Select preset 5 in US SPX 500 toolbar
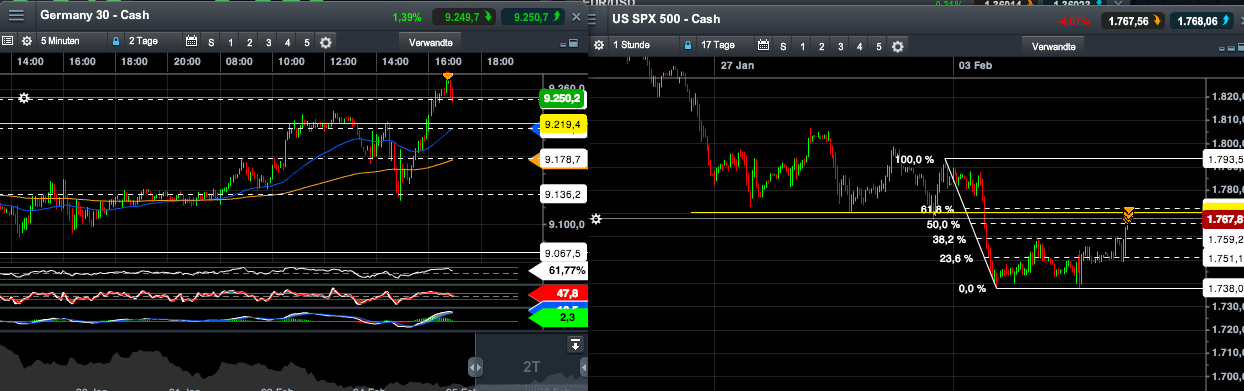1244x391 pixels. tap(878, 46)
